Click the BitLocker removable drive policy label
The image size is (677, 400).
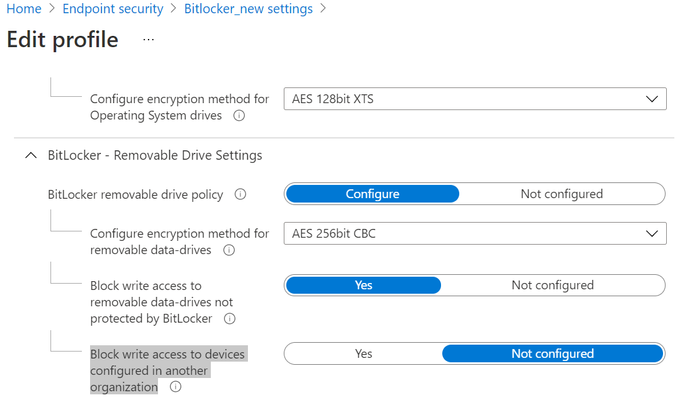point(135,194)
